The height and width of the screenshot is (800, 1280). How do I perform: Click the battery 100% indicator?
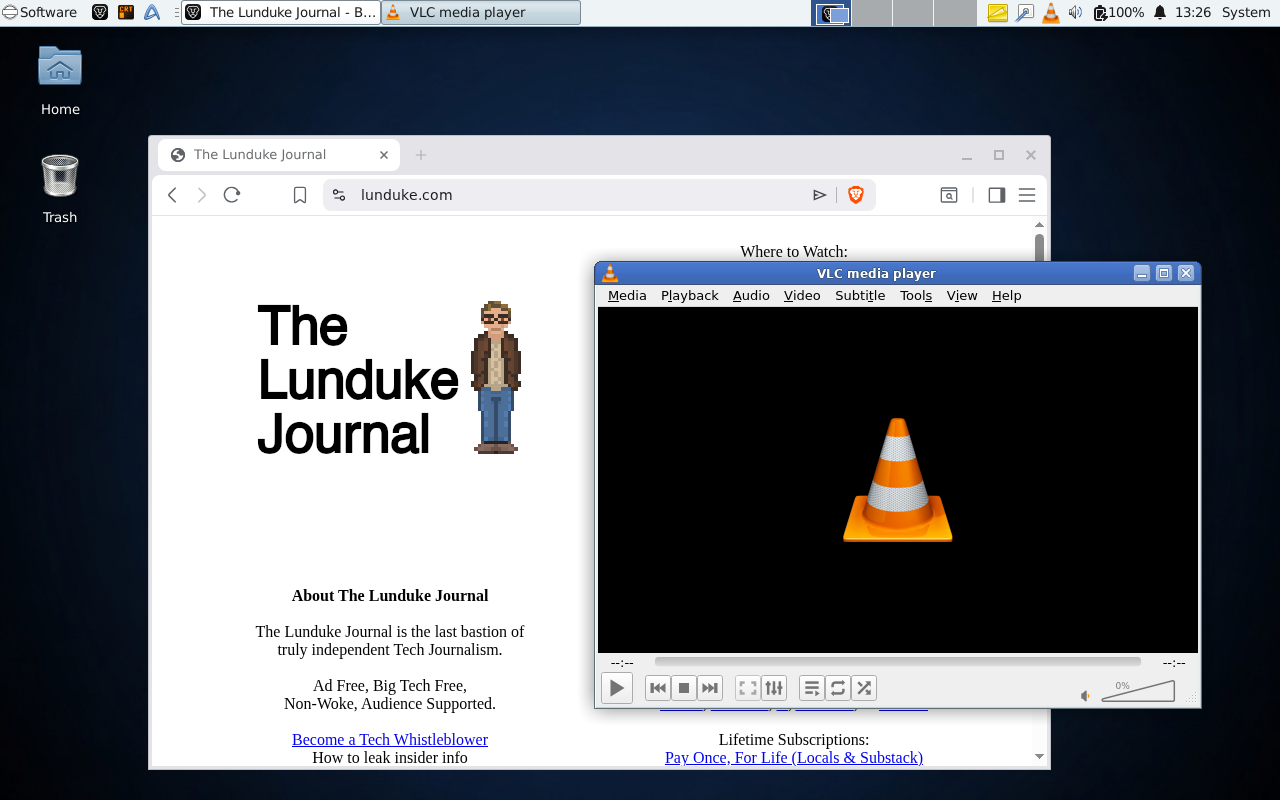click(x=1118, y=13)
